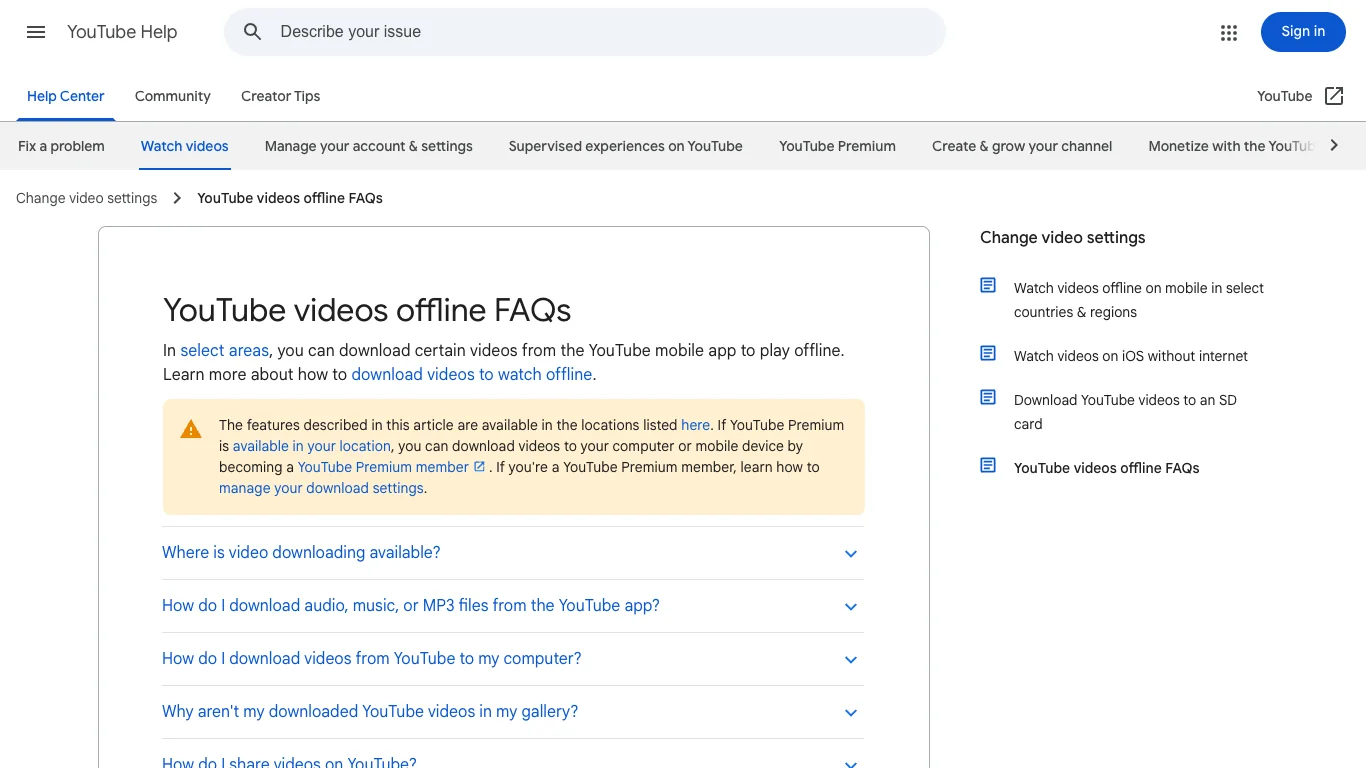Image resolution: width=1366 pixels, height=768 pixels.
Task: Expand How do I share videos question
Action: tap(851, 763)
